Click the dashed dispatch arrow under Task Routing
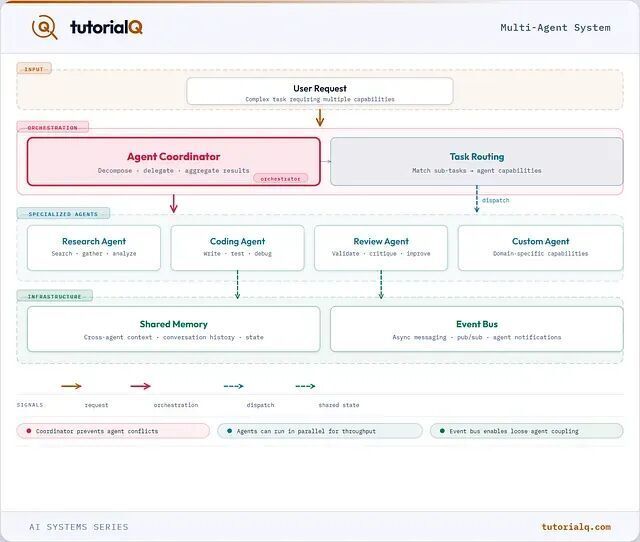The width and height of the screenshot is (640, 542). [x=477, y=199]
